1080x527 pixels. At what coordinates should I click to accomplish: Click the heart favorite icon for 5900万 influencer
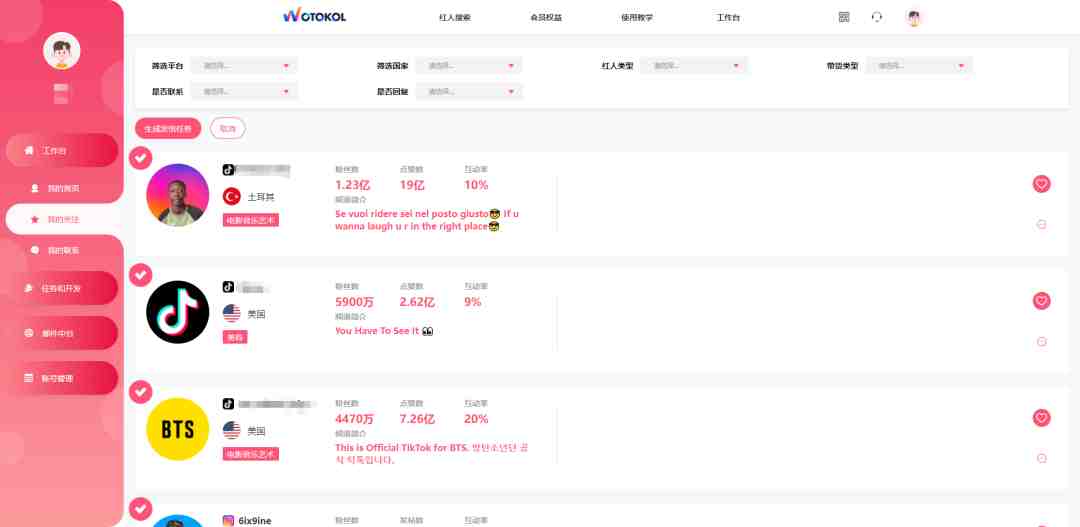pyautogui.click(x=1041, y=301)
